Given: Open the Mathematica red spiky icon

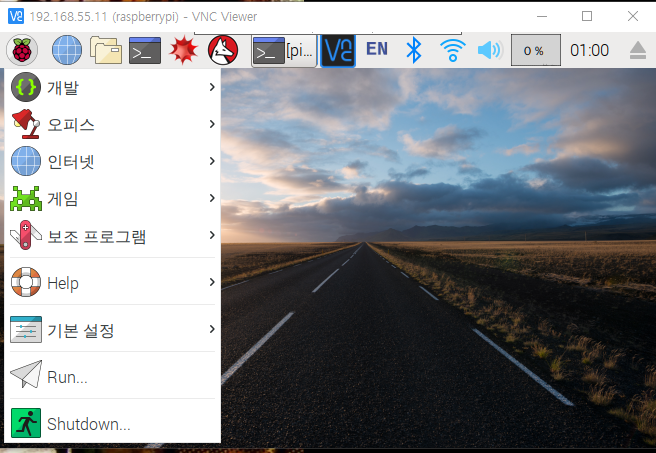Looking at the screenshot, I should (184, 50).
